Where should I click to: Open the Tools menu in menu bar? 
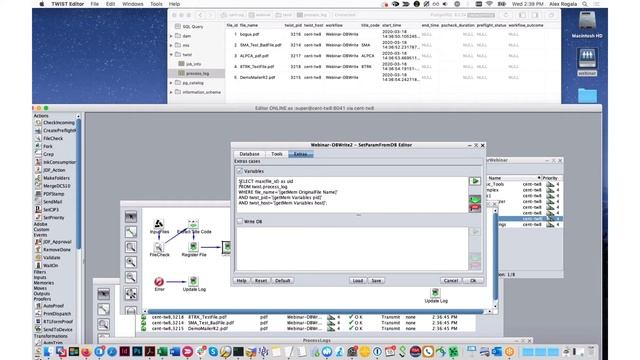[156, 4]
